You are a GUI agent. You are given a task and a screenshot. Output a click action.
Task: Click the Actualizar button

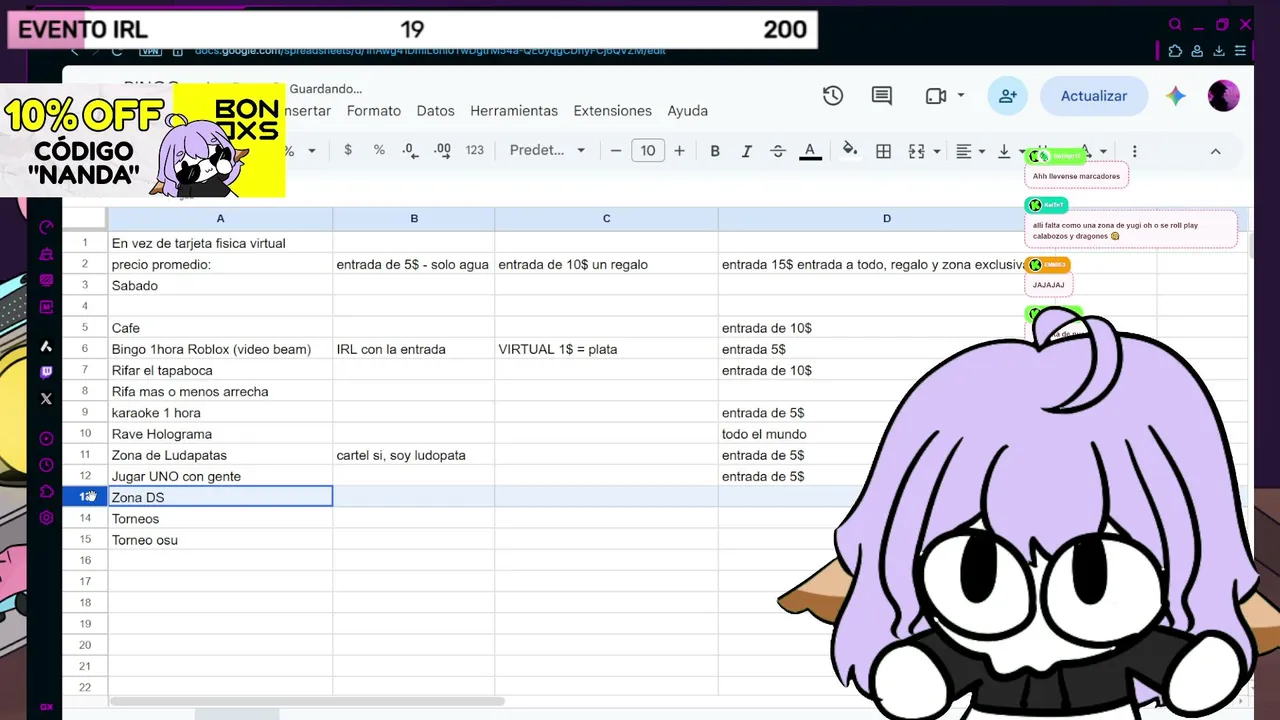pyautogui.click(x=1094, y=96)
